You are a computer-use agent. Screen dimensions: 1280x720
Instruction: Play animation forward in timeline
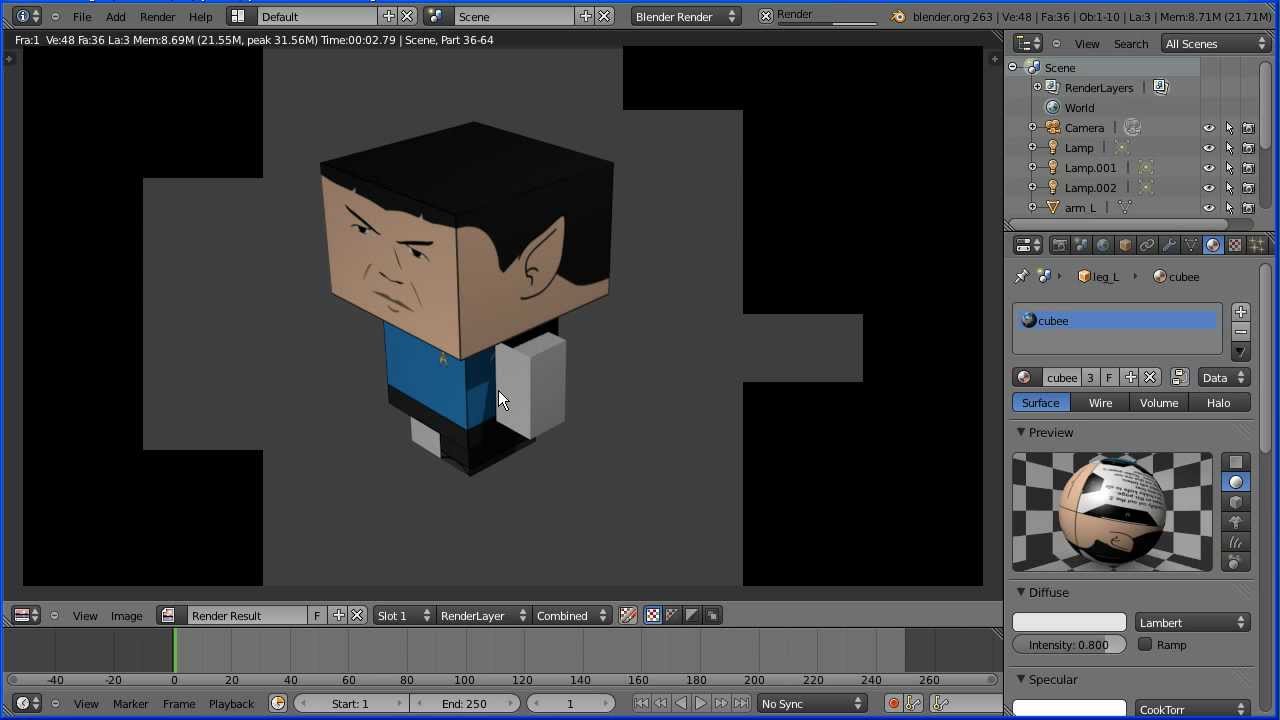[701, 704]
